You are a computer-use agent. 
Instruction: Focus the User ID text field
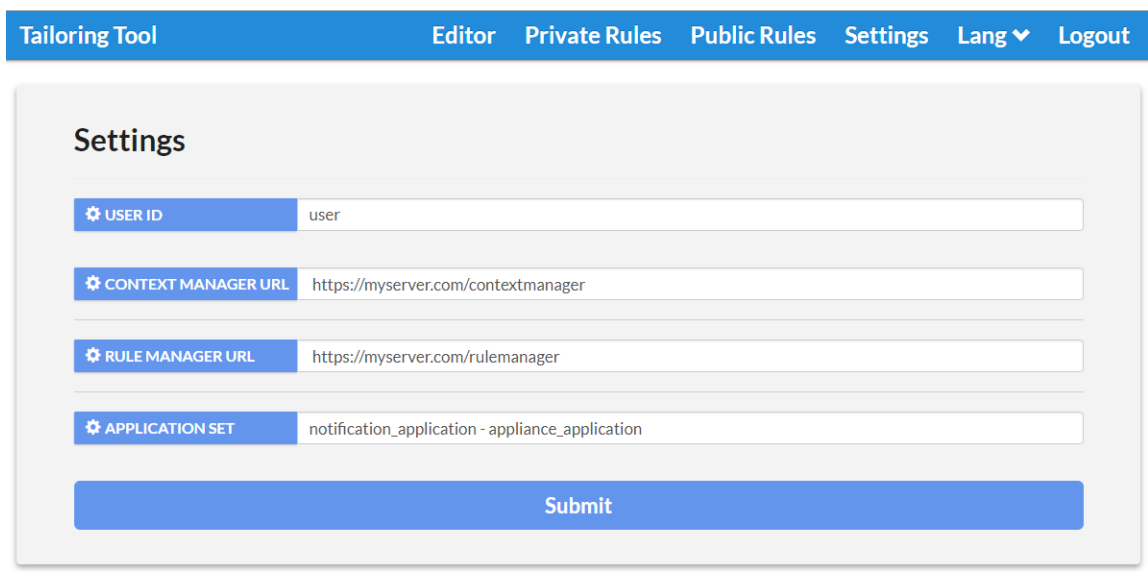pos(690,215)
